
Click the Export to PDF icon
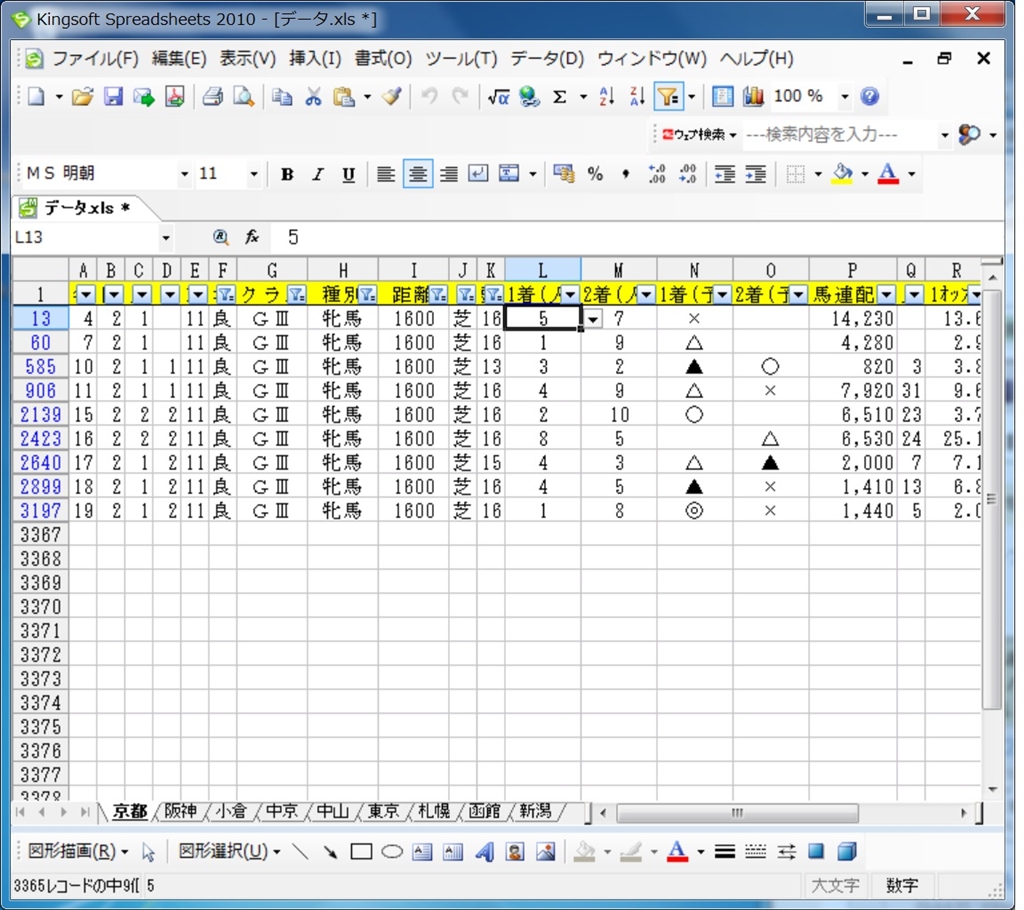175,97
